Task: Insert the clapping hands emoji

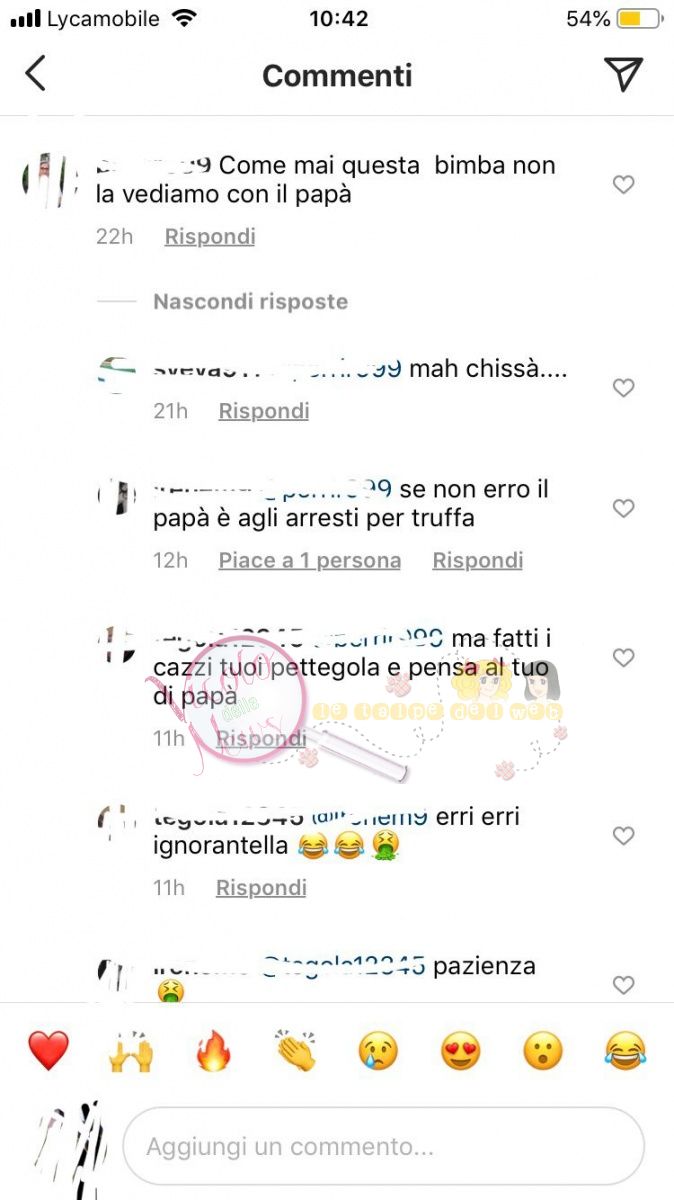Action: 296,1051
